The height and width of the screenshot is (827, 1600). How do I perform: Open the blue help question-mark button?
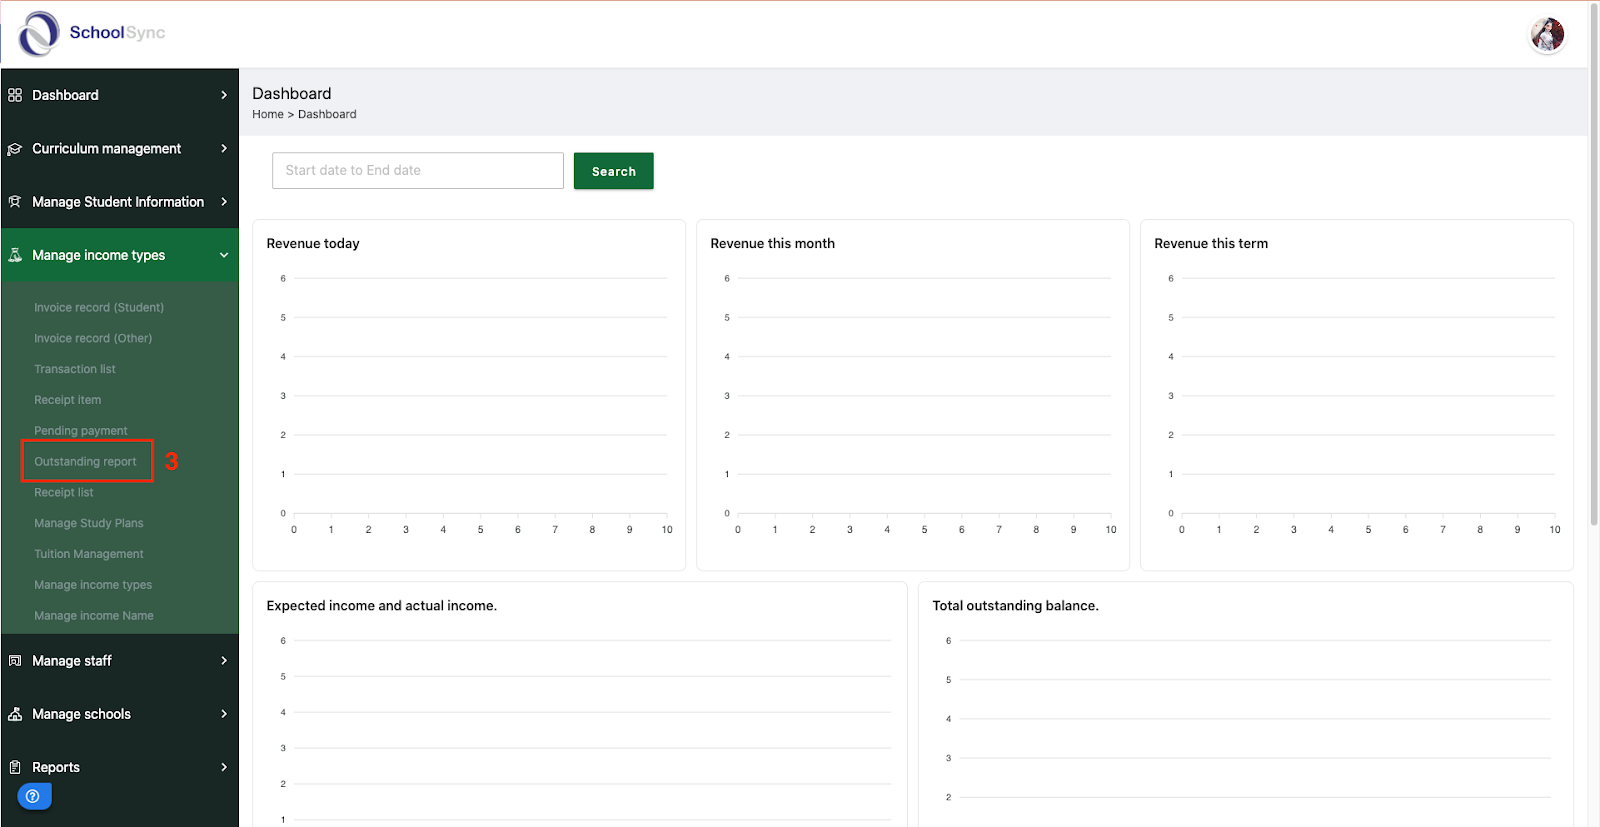[x=34, y=796]
